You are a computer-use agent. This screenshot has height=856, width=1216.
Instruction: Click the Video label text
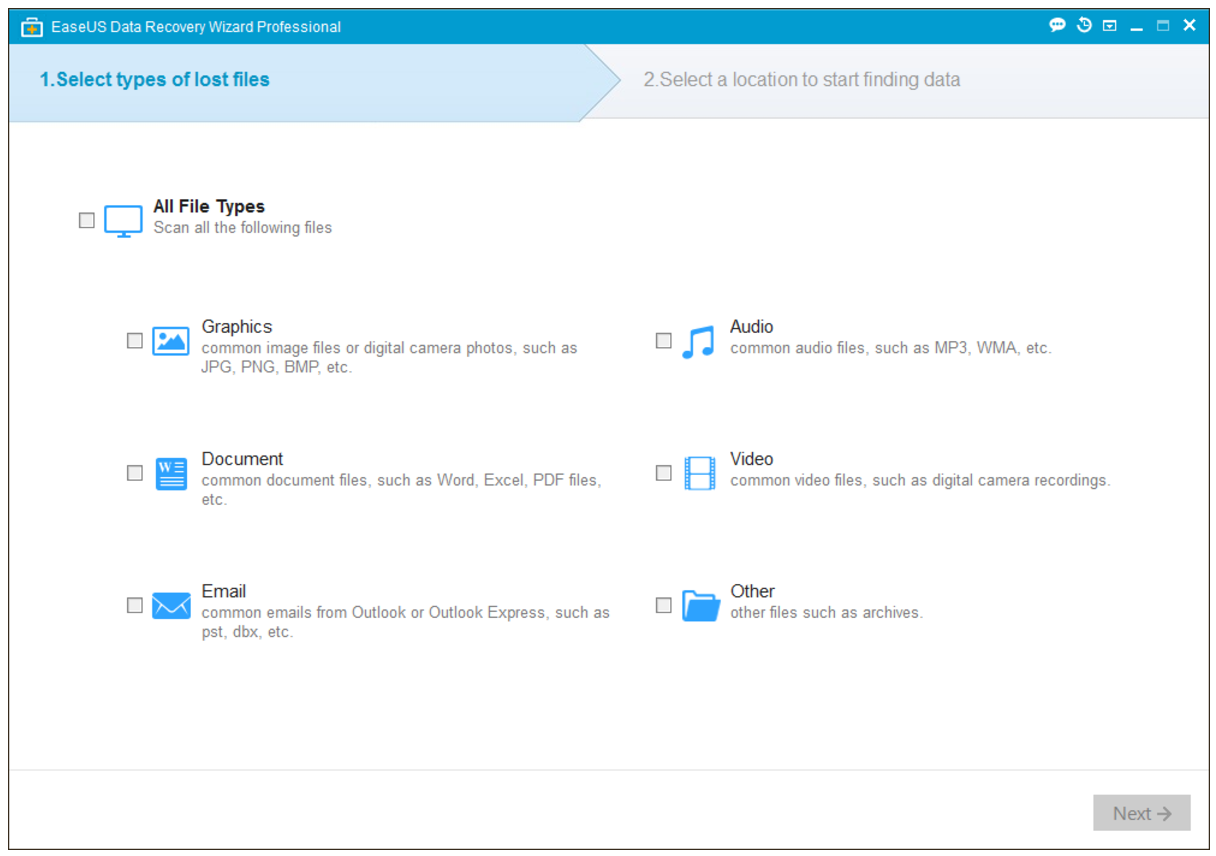(752, 459)
